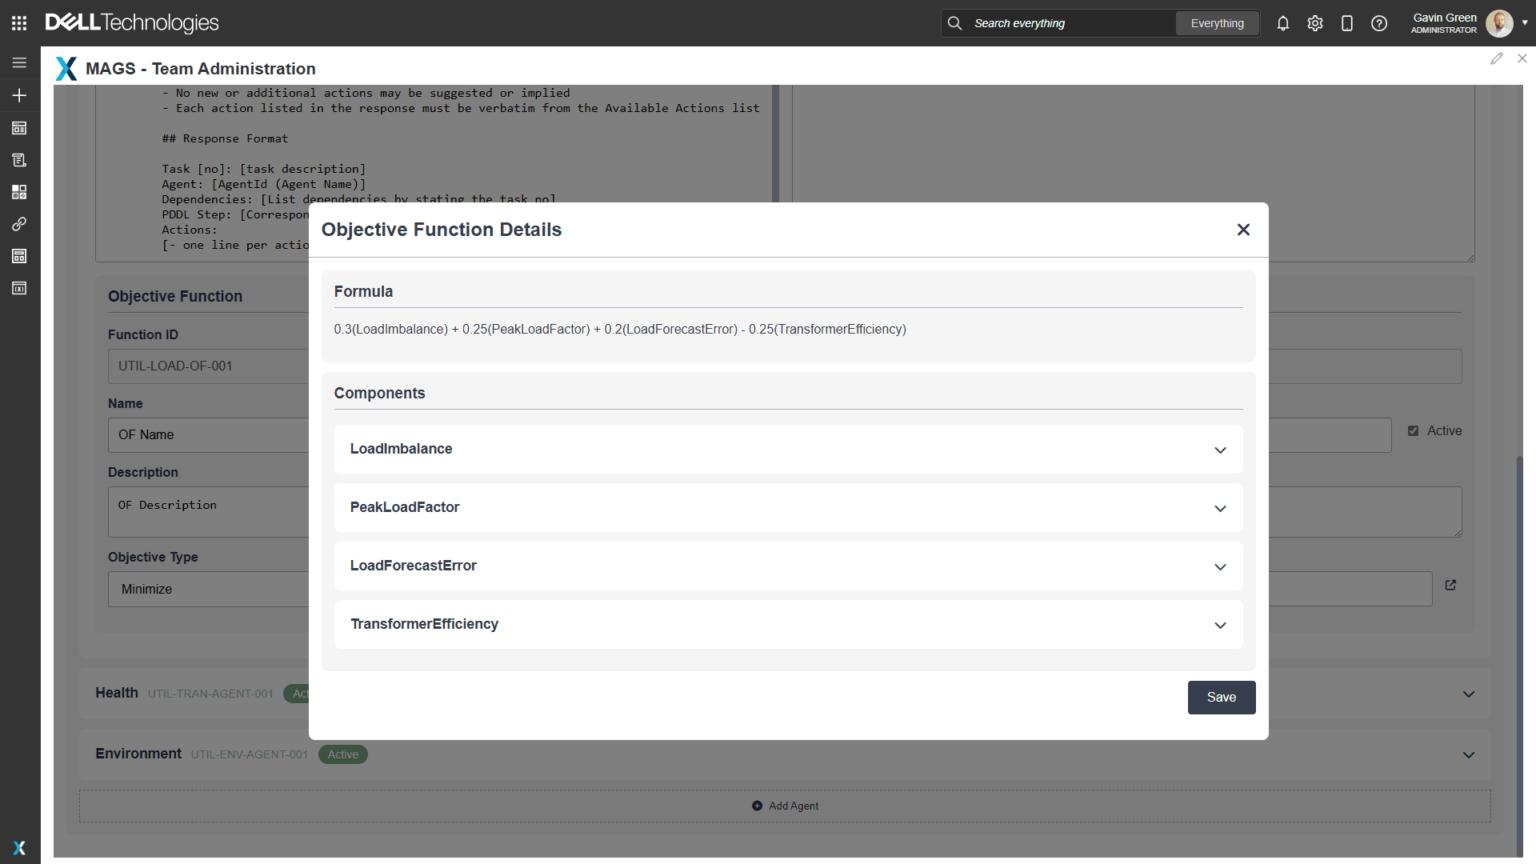Toggle the hamburger menu in sidebar
Image resolution: width=1536 pixels, height=864 pixels.
(19, 62)
